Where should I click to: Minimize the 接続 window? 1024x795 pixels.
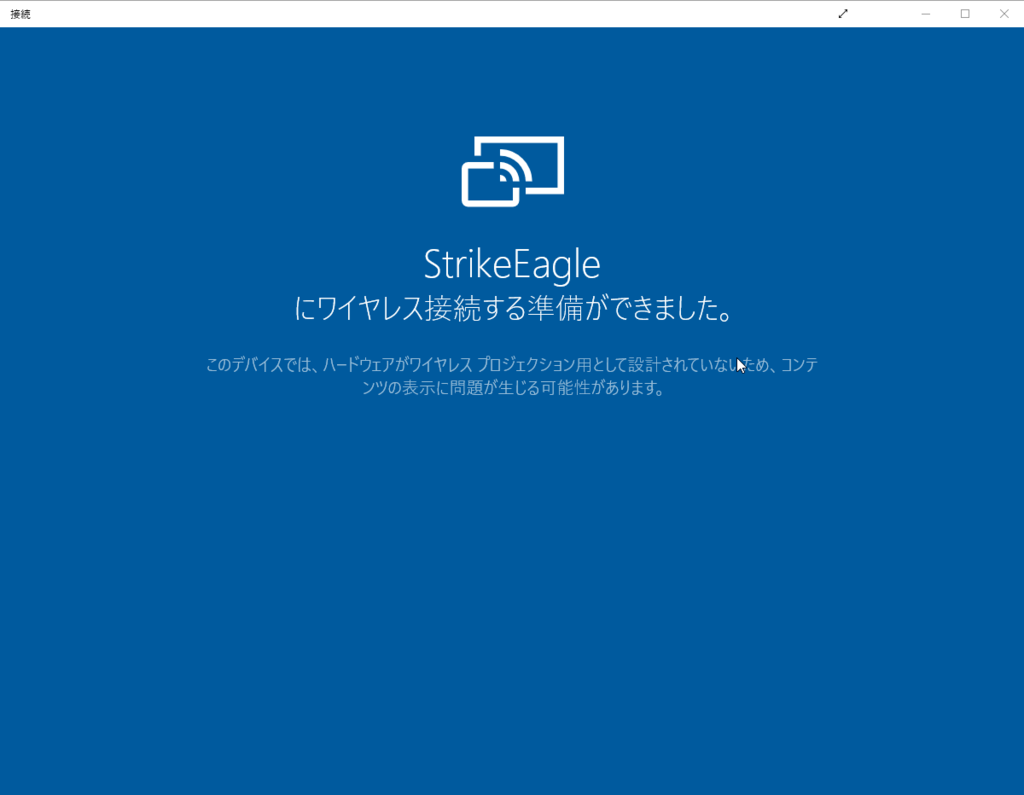click(925, 14)
